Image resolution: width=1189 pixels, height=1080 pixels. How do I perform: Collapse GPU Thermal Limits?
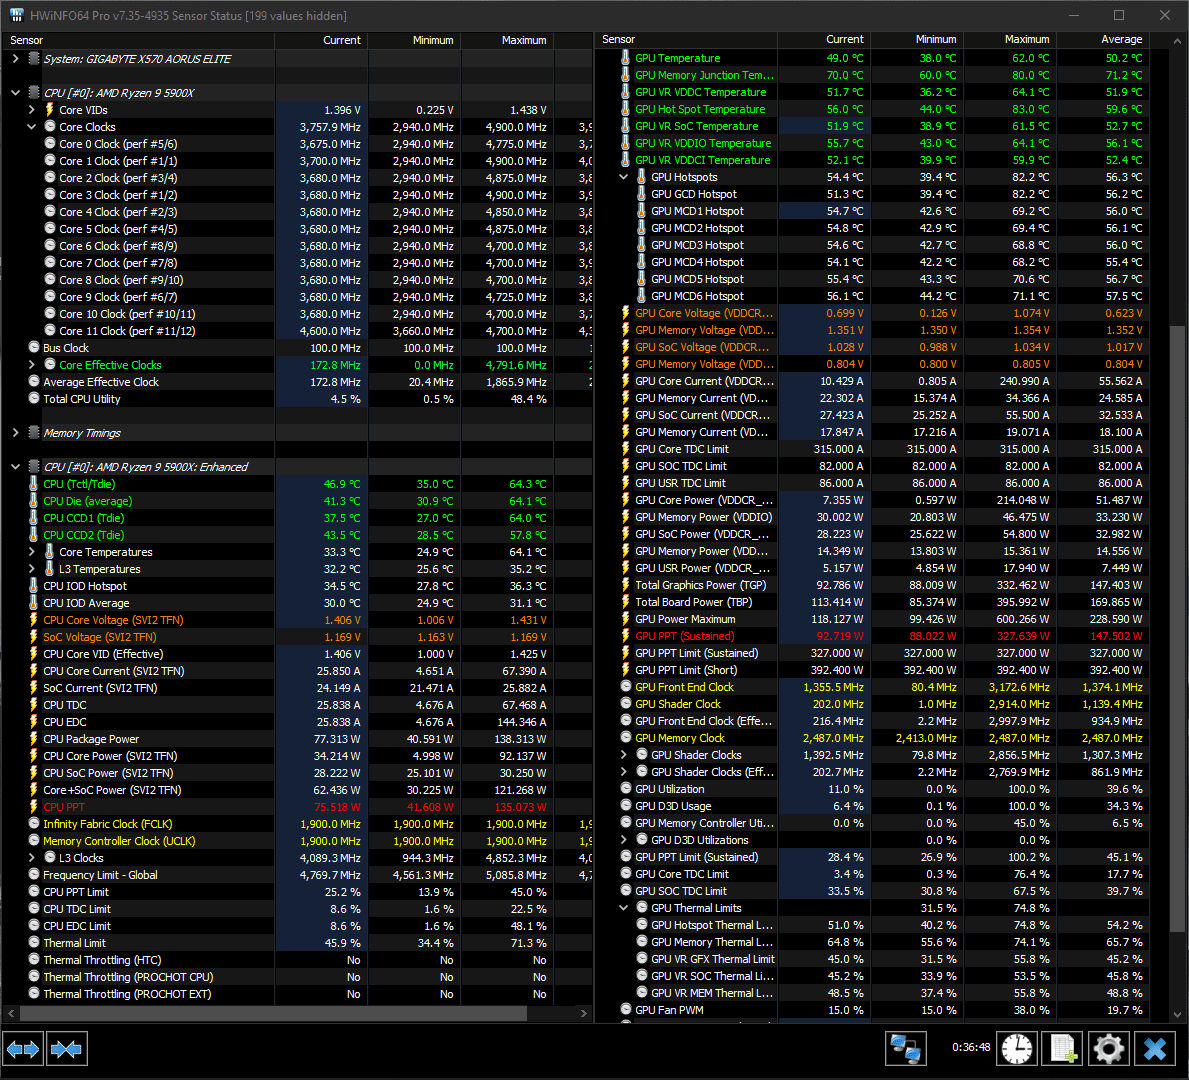tap(623, 908)
